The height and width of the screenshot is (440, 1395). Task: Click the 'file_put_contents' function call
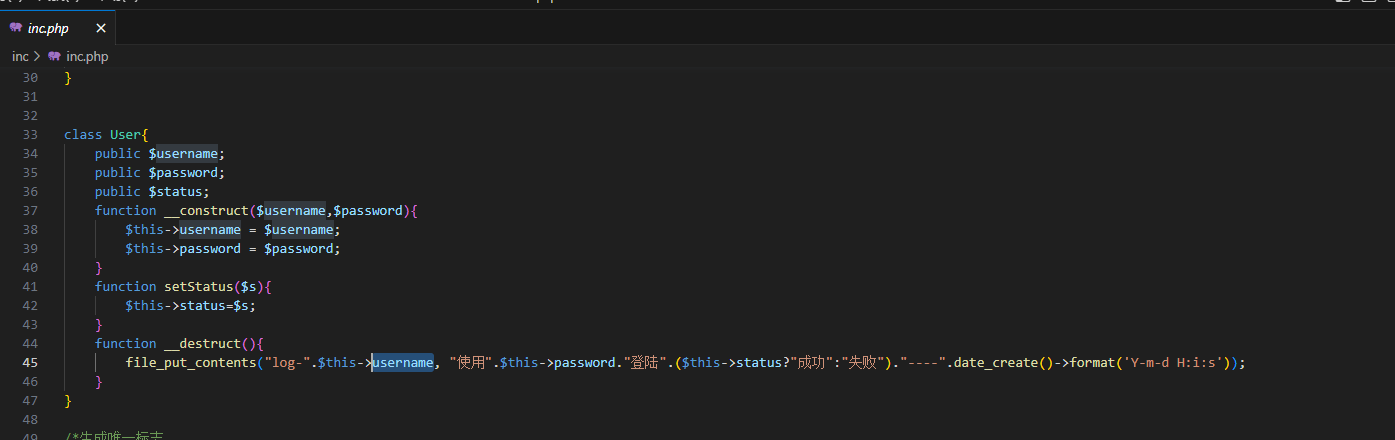191,362
